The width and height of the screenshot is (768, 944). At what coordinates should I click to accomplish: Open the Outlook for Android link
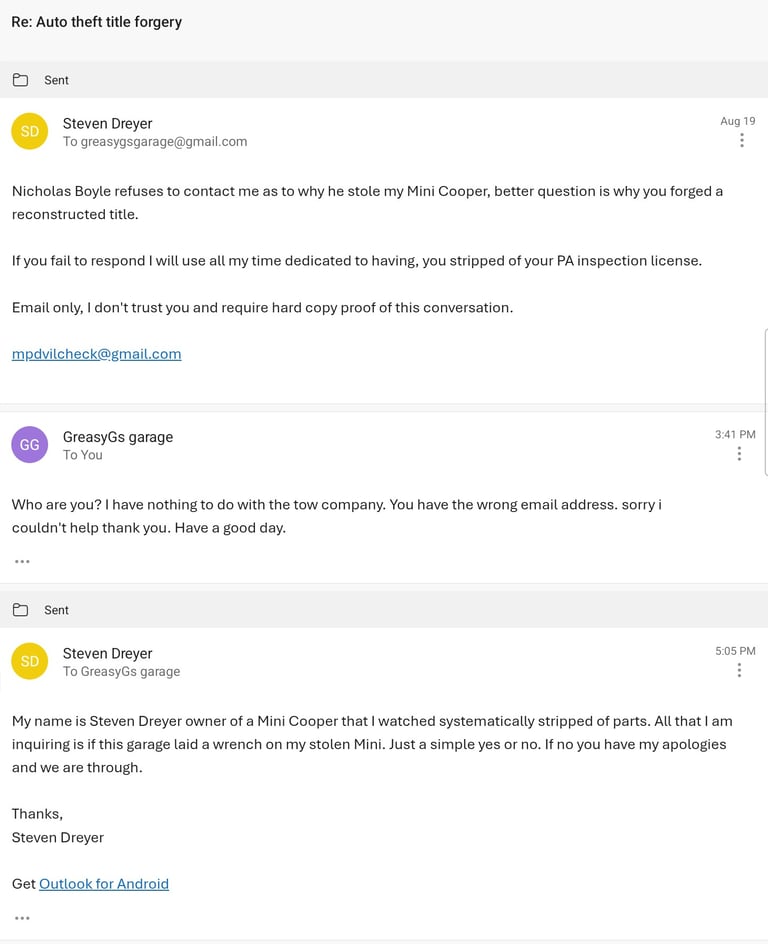point(104,884)
